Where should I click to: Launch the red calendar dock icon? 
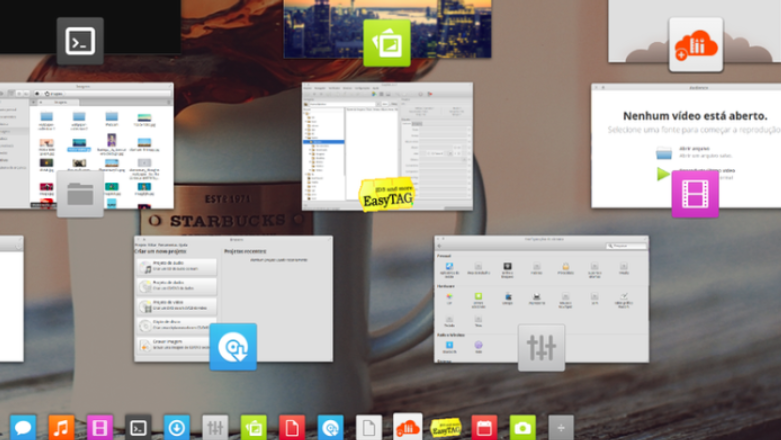point(484,428)
